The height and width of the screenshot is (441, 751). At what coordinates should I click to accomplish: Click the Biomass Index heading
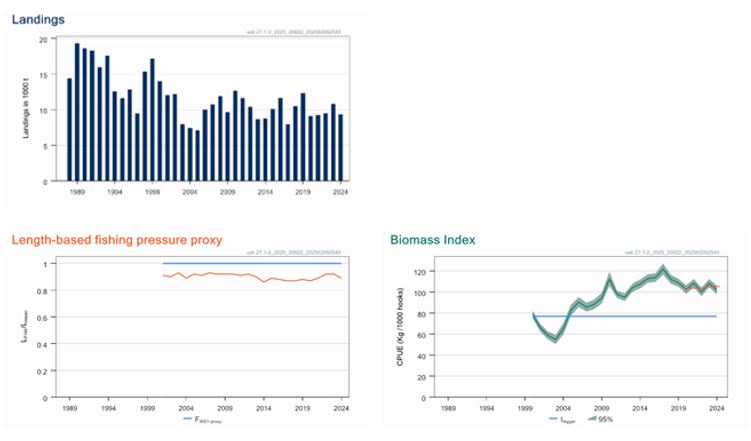tap(433, 240)
